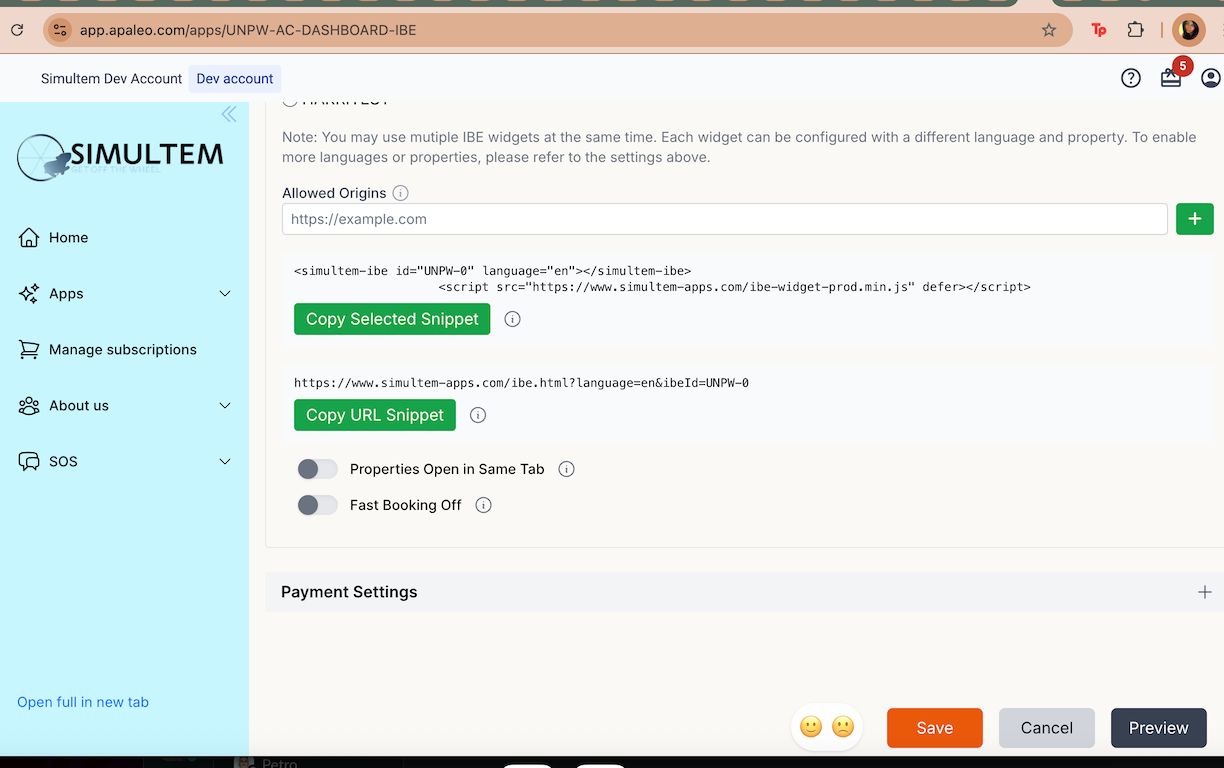Screen dimensions: 1224x768
Task: Show info for Copy Selected Snippet
Action: pyautogui.click(x=513, y=319)
